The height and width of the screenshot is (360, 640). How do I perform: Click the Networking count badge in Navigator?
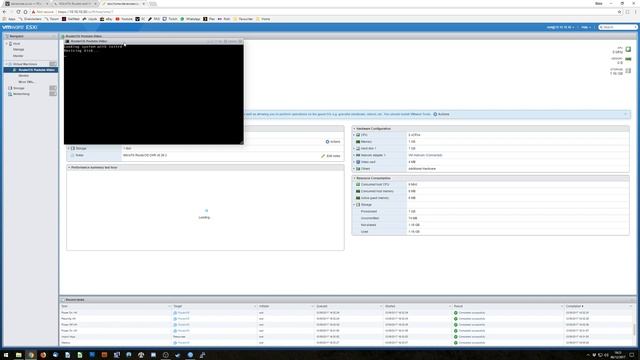(53, 94)
